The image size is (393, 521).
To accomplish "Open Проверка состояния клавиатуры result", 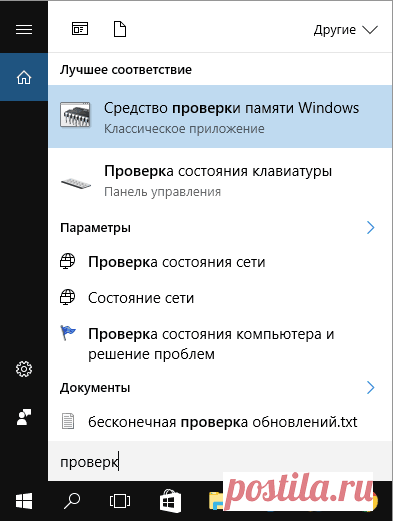I will [x=220, y=180].
